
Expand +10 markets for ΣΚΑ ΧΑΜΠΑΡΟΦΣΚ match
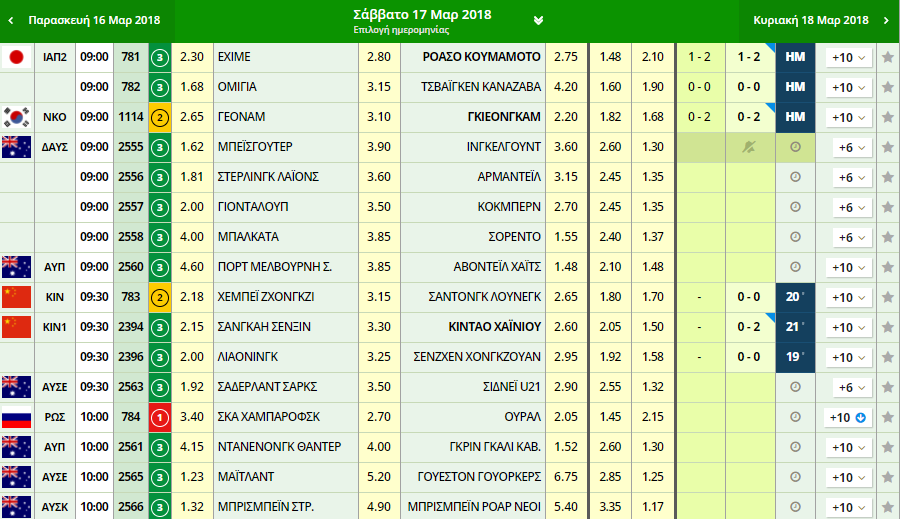848,417
